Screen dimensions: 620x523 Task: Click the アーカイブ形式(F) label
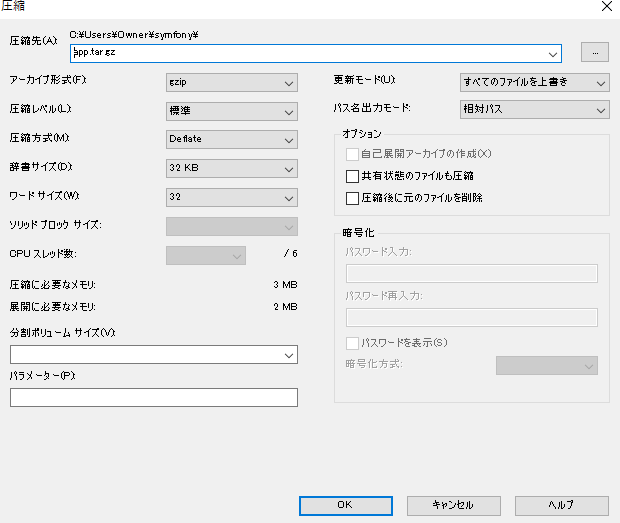[x=48, y=80]
